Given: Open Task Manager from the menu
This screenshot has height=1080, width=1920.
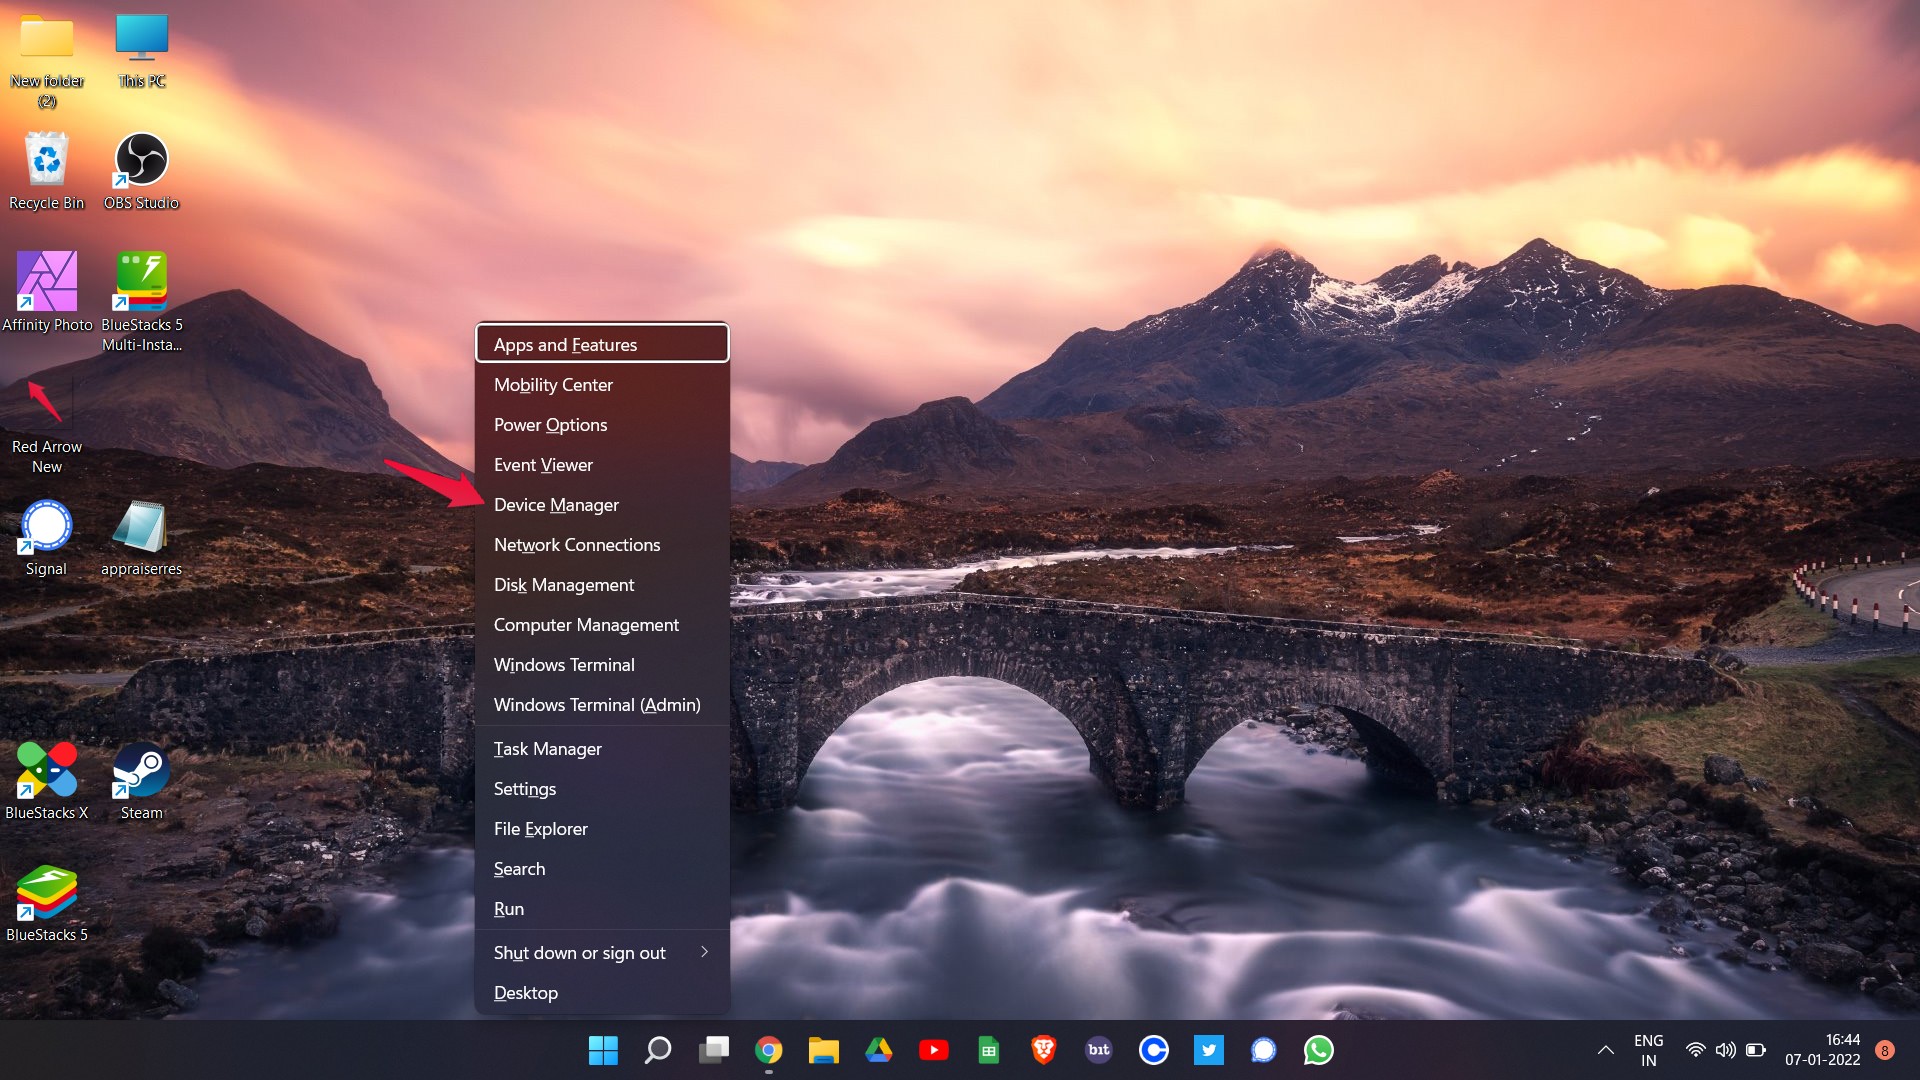Looking at the screenshot, I should (547, 749).
